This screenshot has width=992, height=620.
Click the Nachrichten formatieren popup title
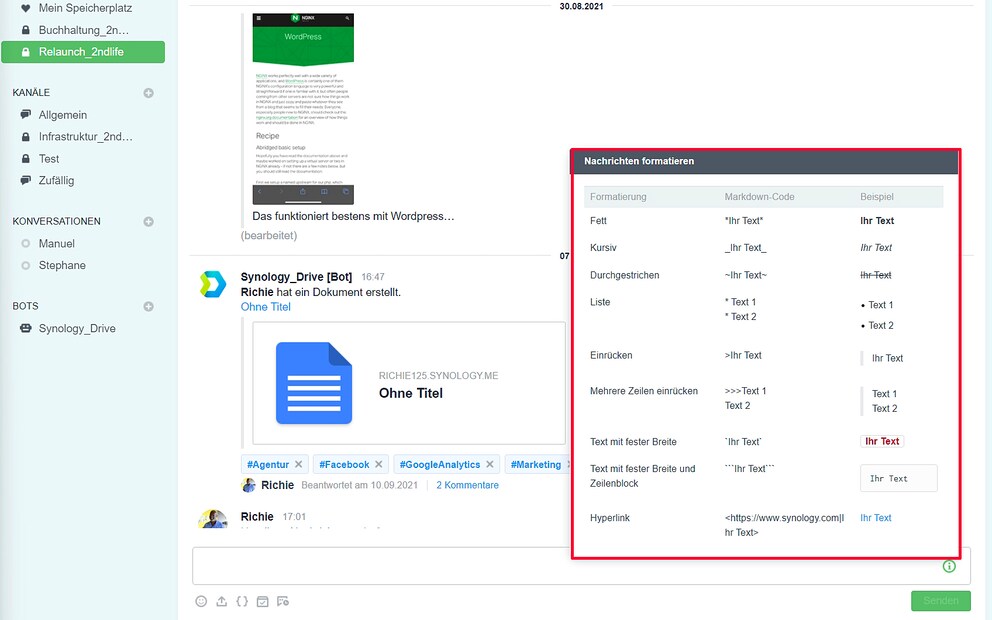(639, 161)
